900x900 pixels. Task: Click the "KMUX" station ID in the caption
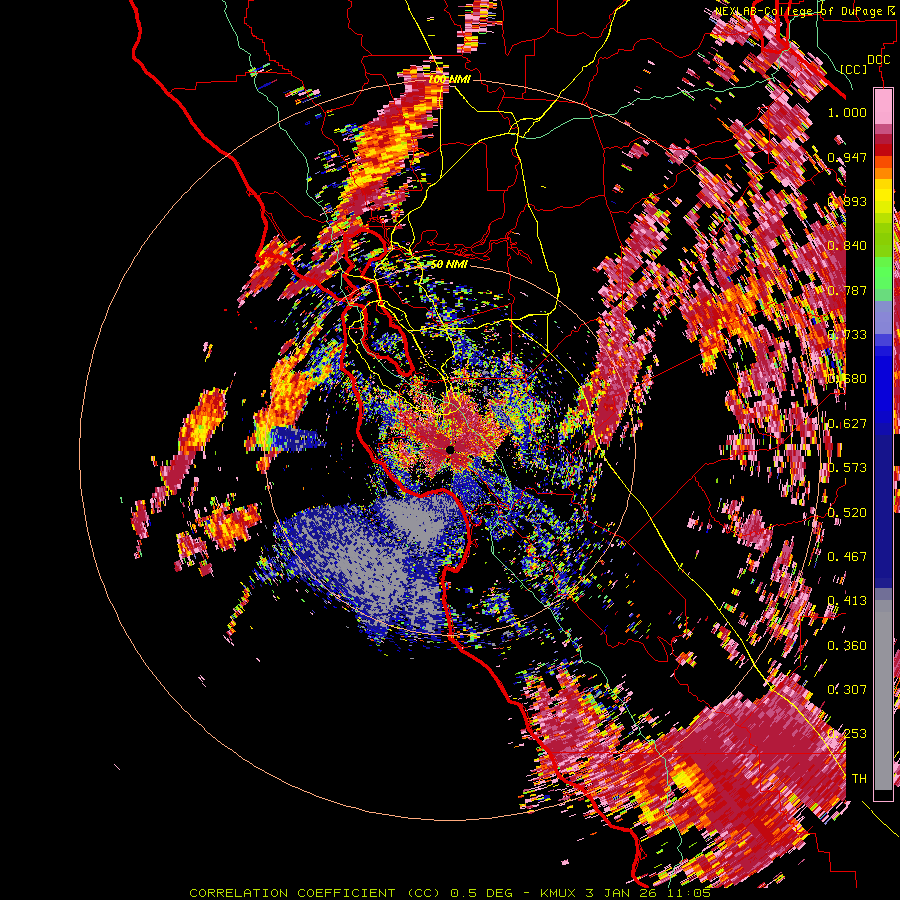pos(557,893)
